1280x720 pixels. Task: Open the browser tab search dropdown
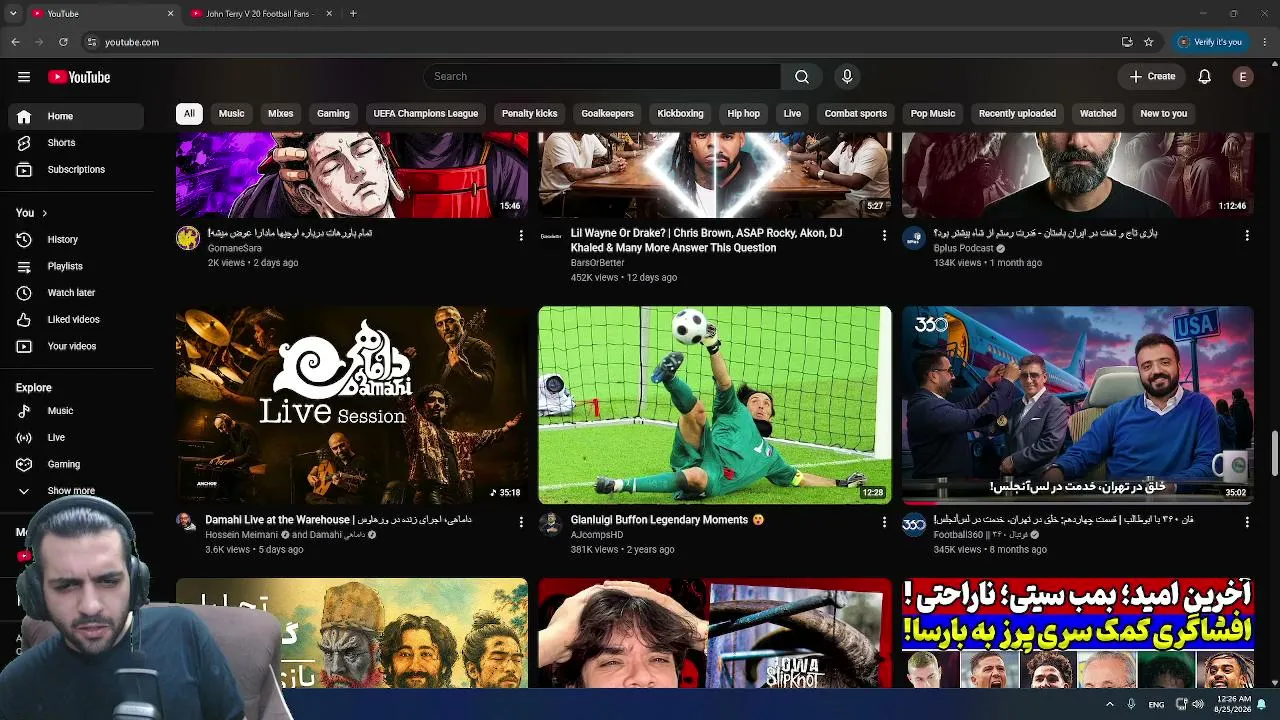pyautogui.click(x=13, y=14)
